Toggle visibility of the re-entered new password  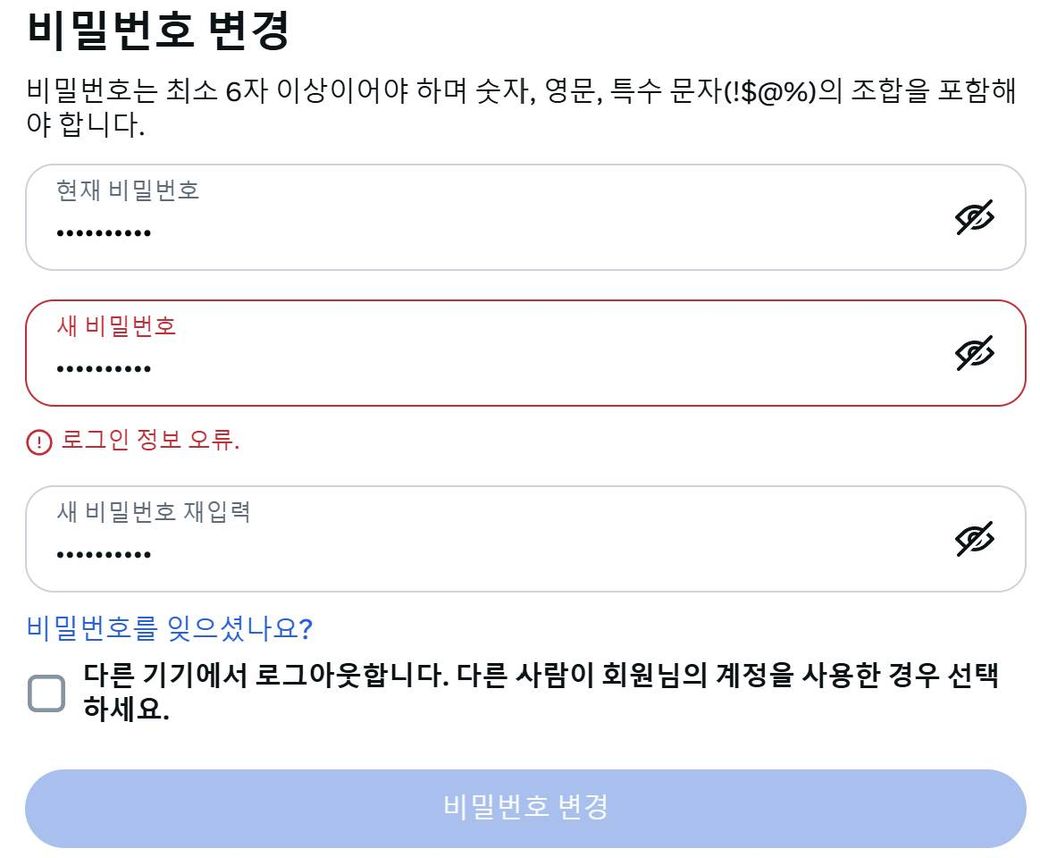point(974,538)
